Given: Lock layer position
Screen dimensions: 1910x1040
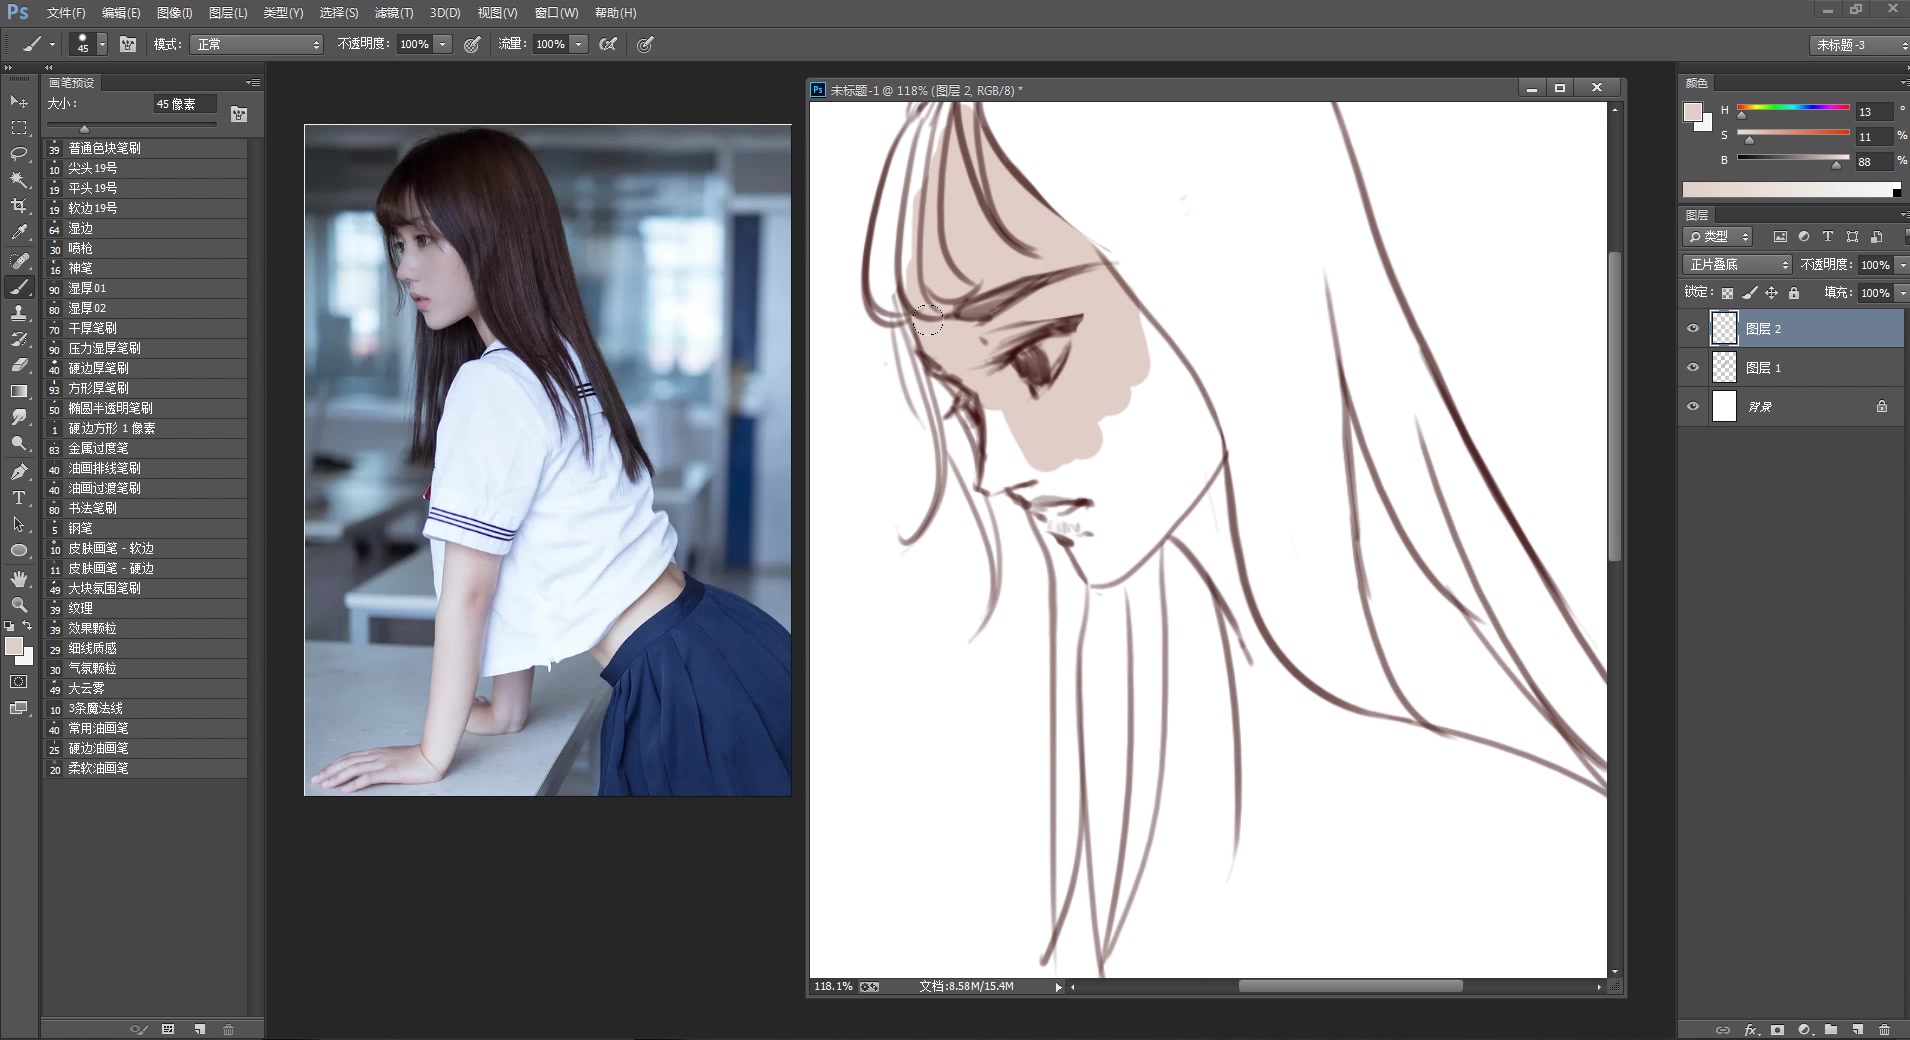Looking at the screenshot, I should 1771,293.
